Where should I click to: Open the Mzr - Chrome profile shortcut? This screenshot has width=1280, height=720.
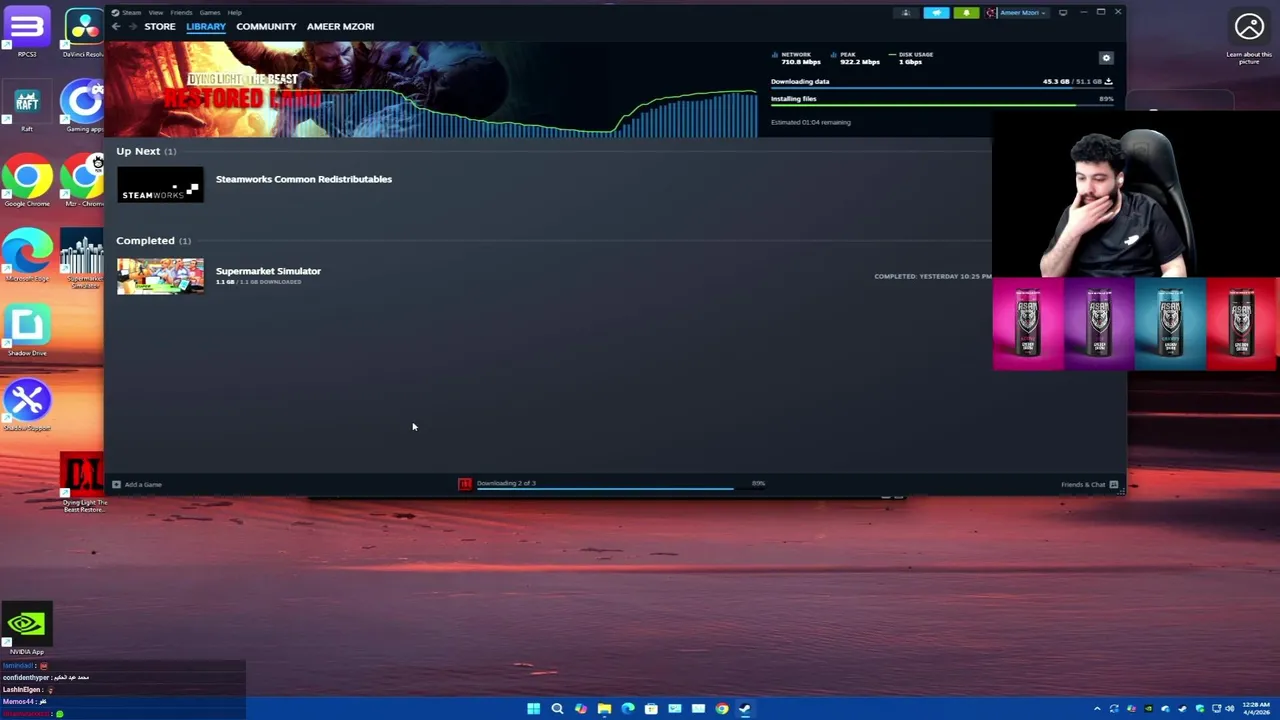[84, 180]
